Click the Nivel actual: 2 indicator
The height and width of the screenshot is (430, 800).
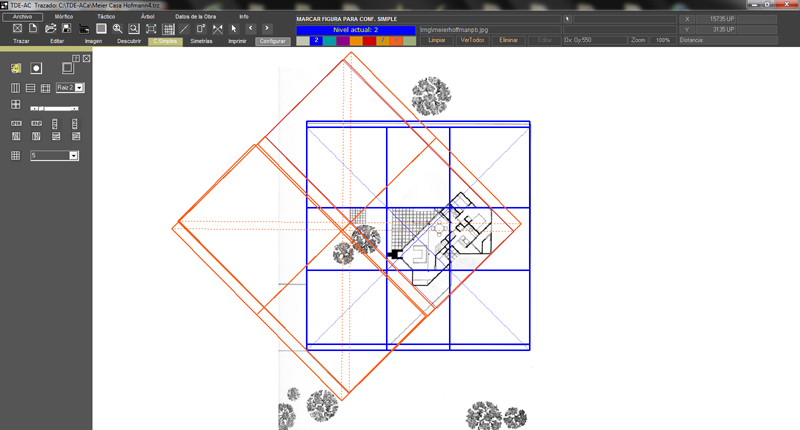356,30
